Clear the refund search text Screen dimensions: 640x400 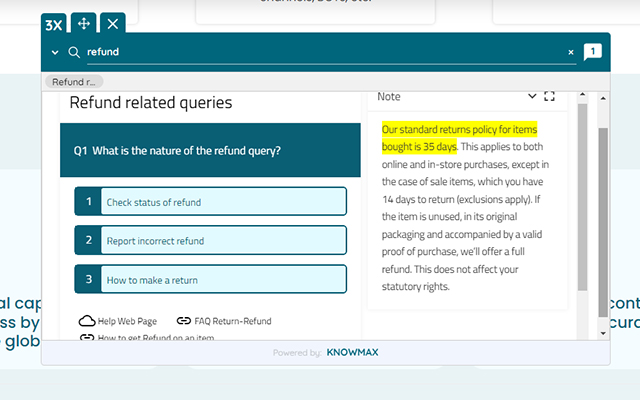tap(571, 52)
